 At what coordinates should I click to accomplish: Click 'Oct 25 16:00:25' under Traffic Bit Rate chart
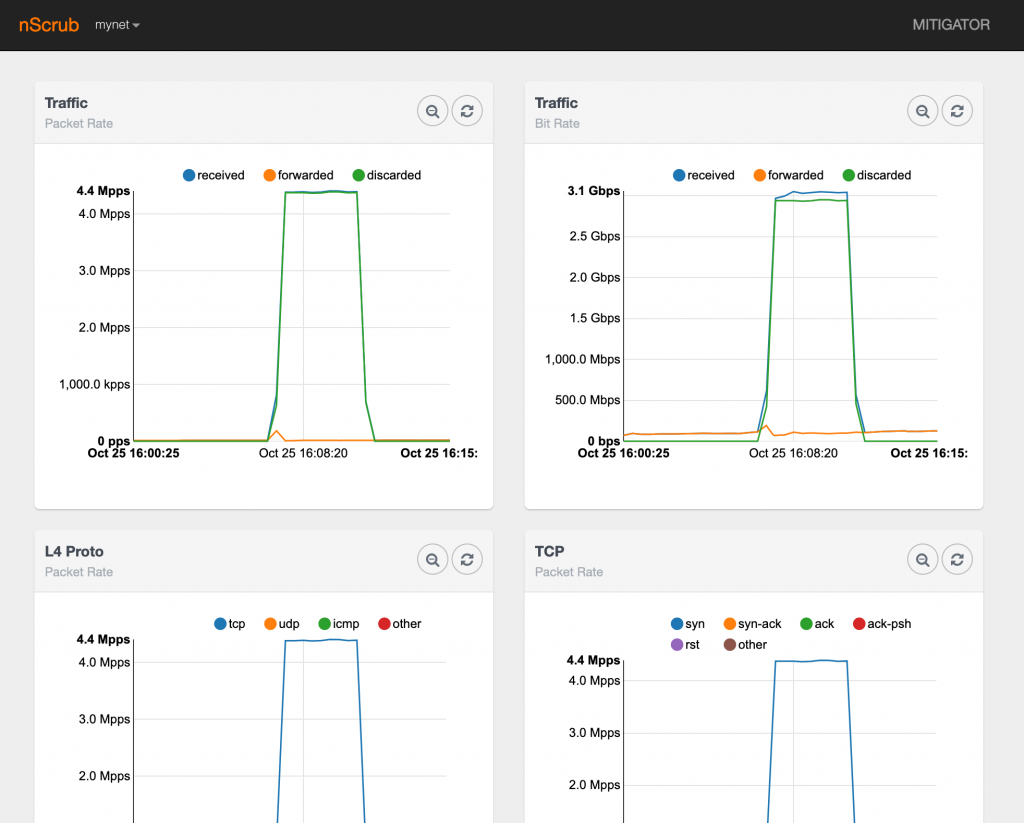(624, 453)
